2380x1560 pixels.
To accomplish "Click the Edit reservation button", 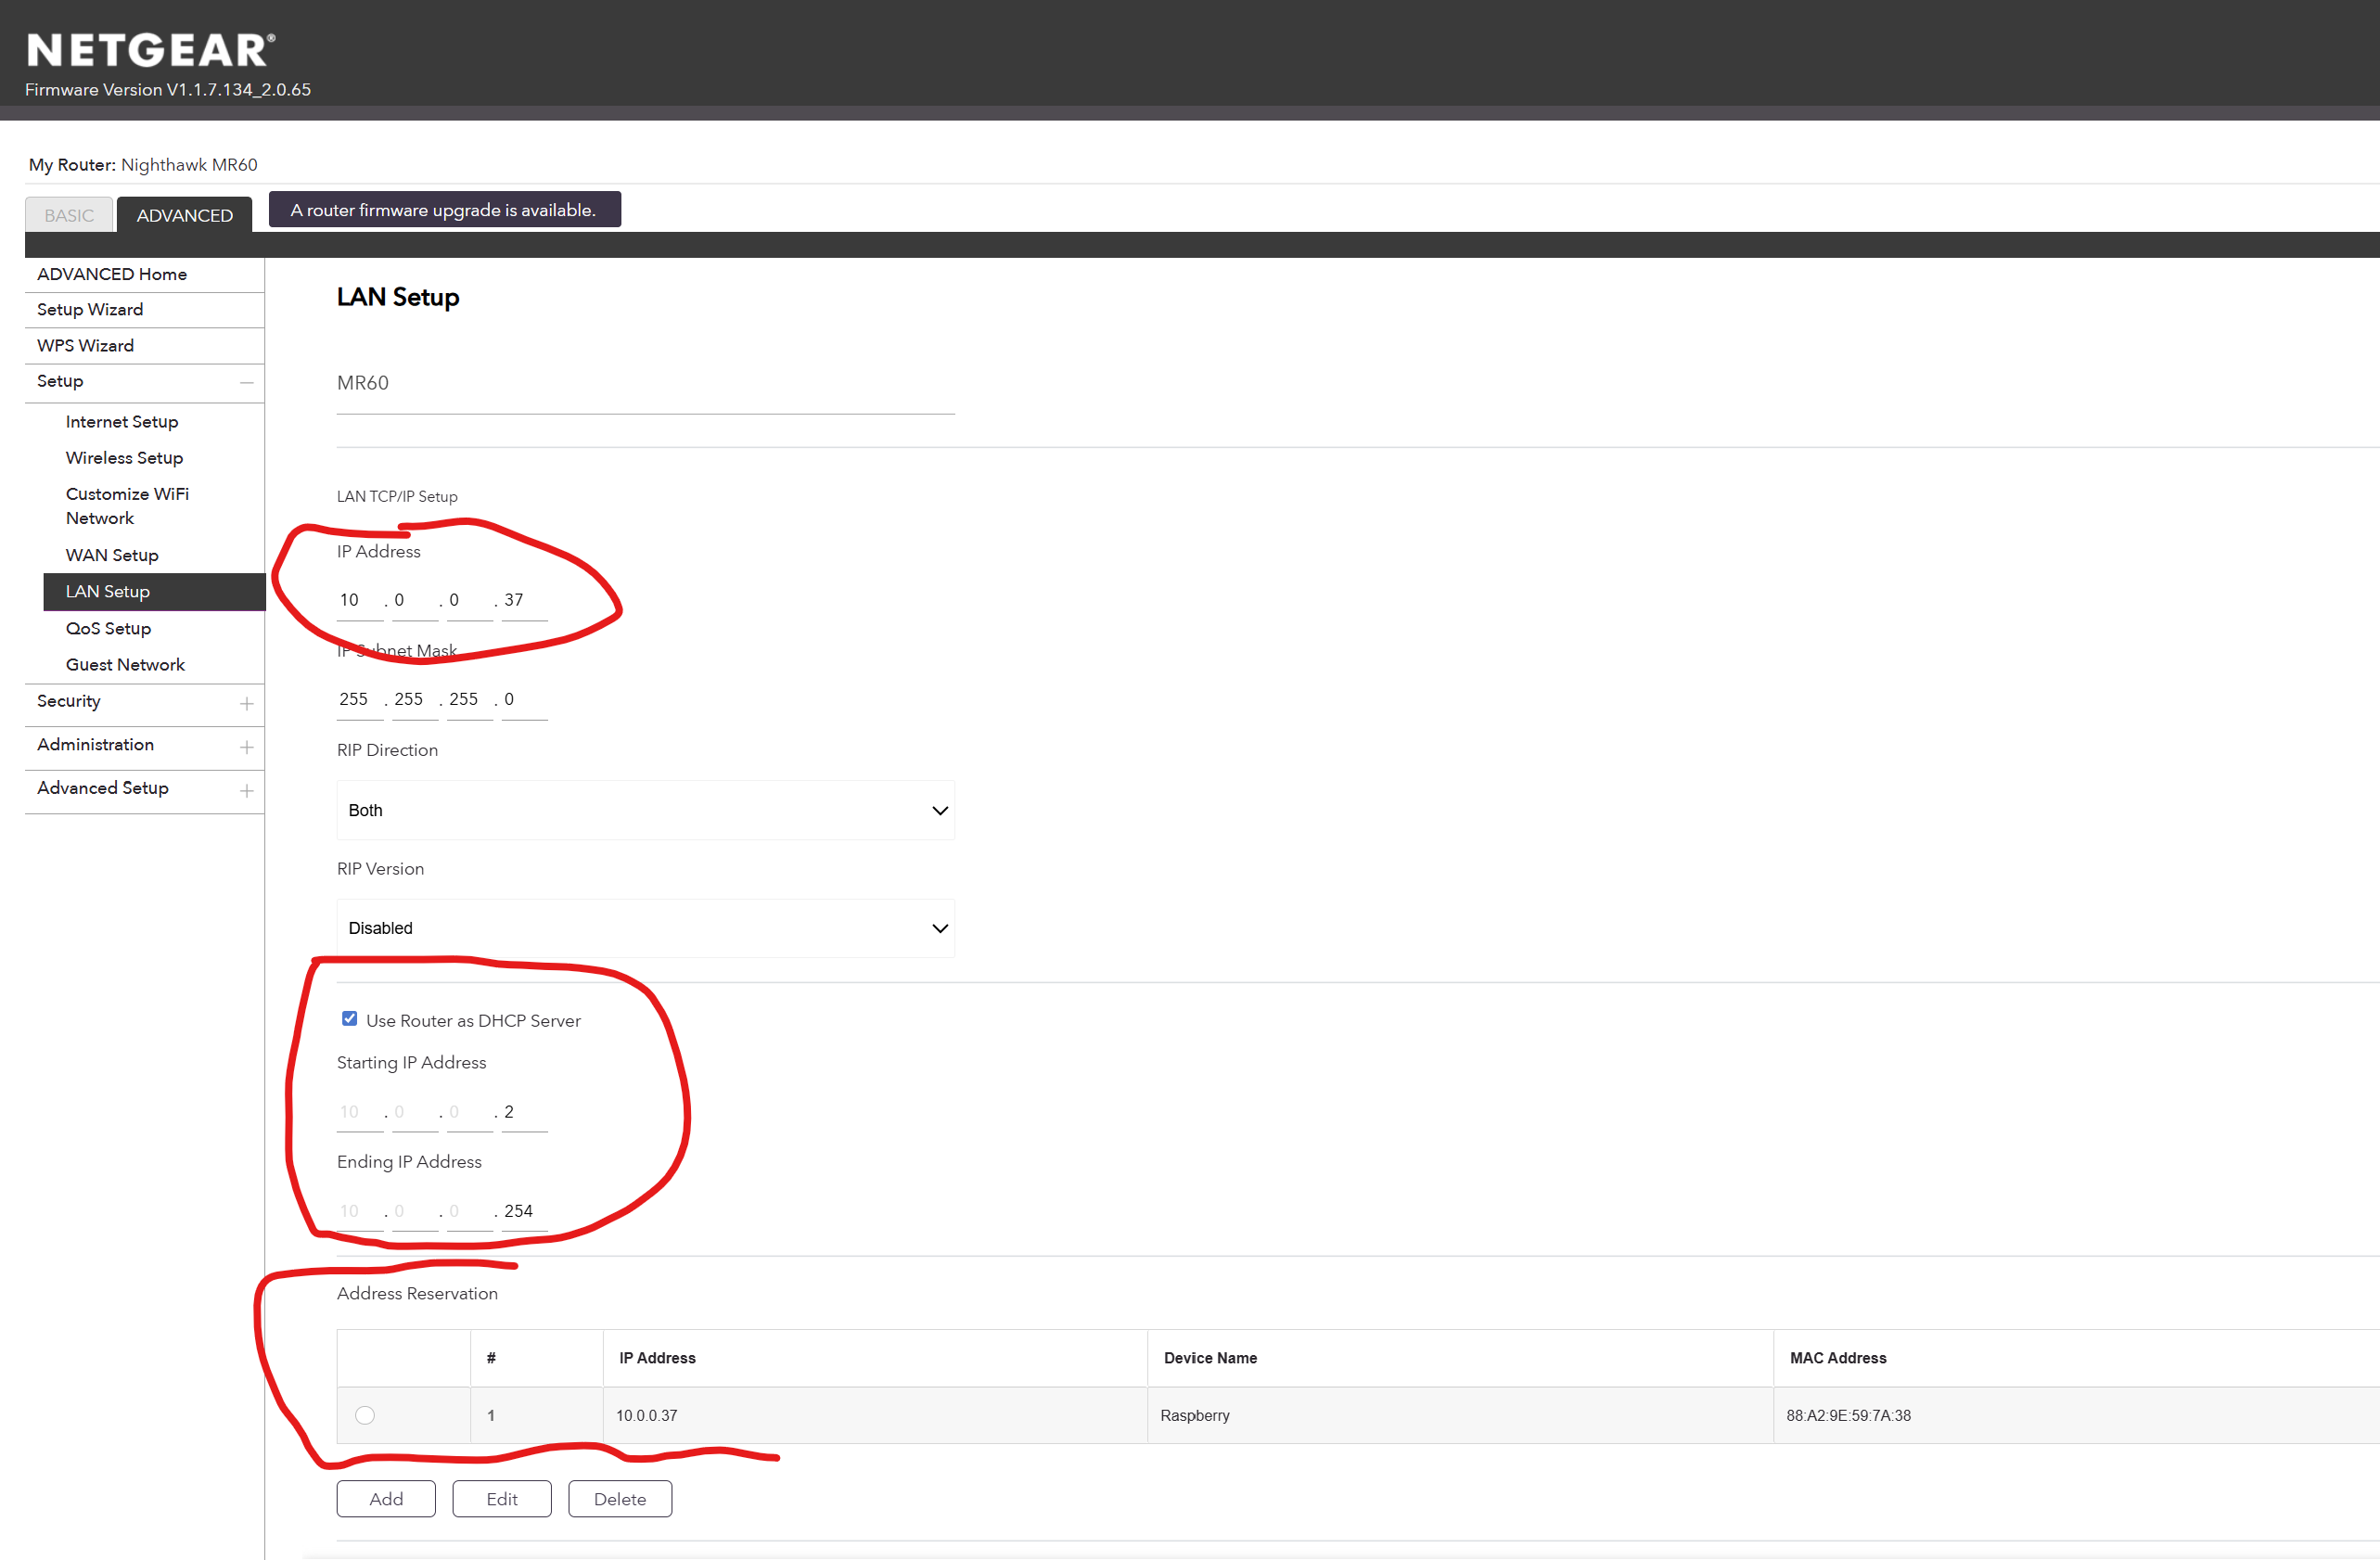I will coord(501,1498).
